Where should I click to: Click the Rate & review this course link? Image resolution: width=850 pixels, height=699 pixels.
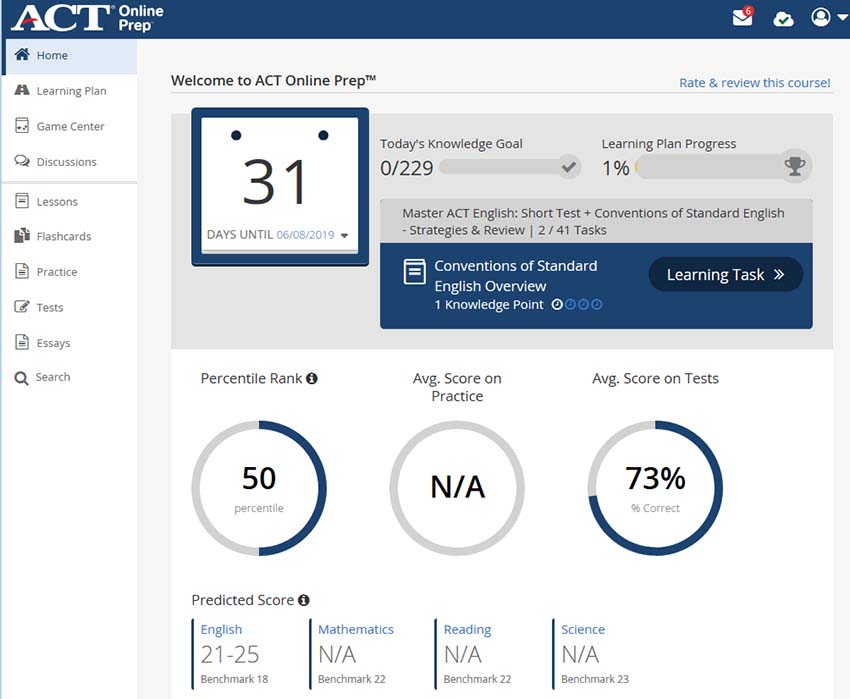tap(754, 83)
